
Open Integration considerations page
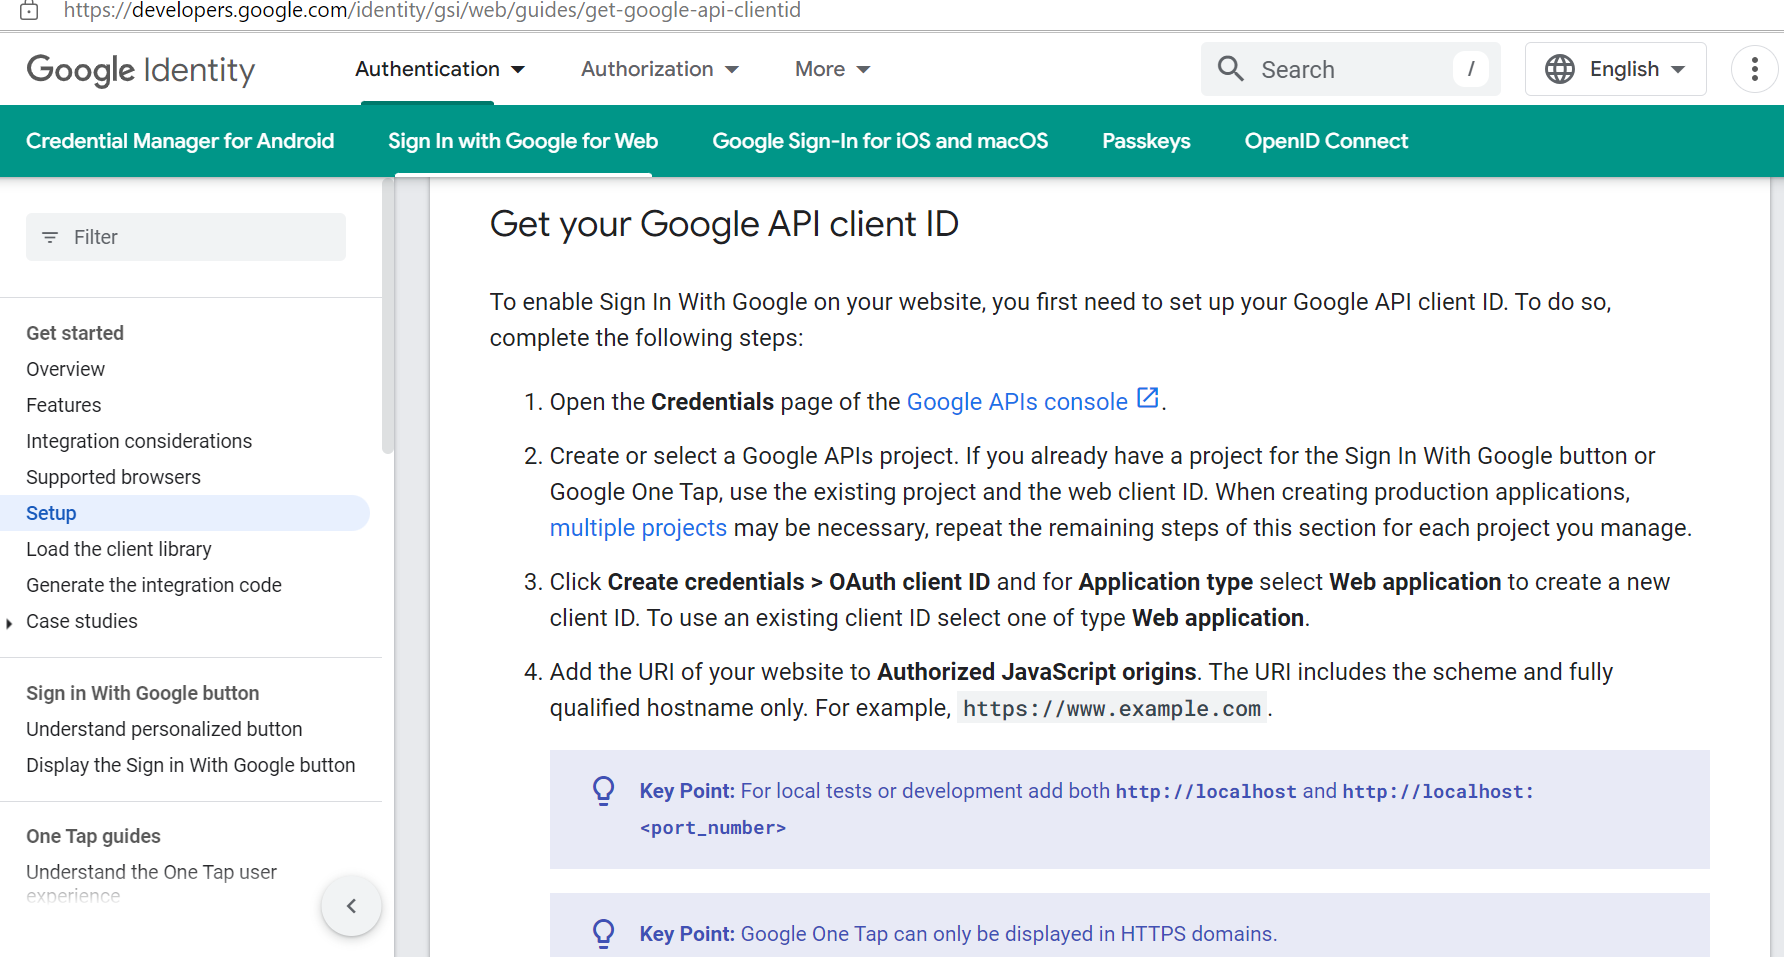click(x=139, y=441)
